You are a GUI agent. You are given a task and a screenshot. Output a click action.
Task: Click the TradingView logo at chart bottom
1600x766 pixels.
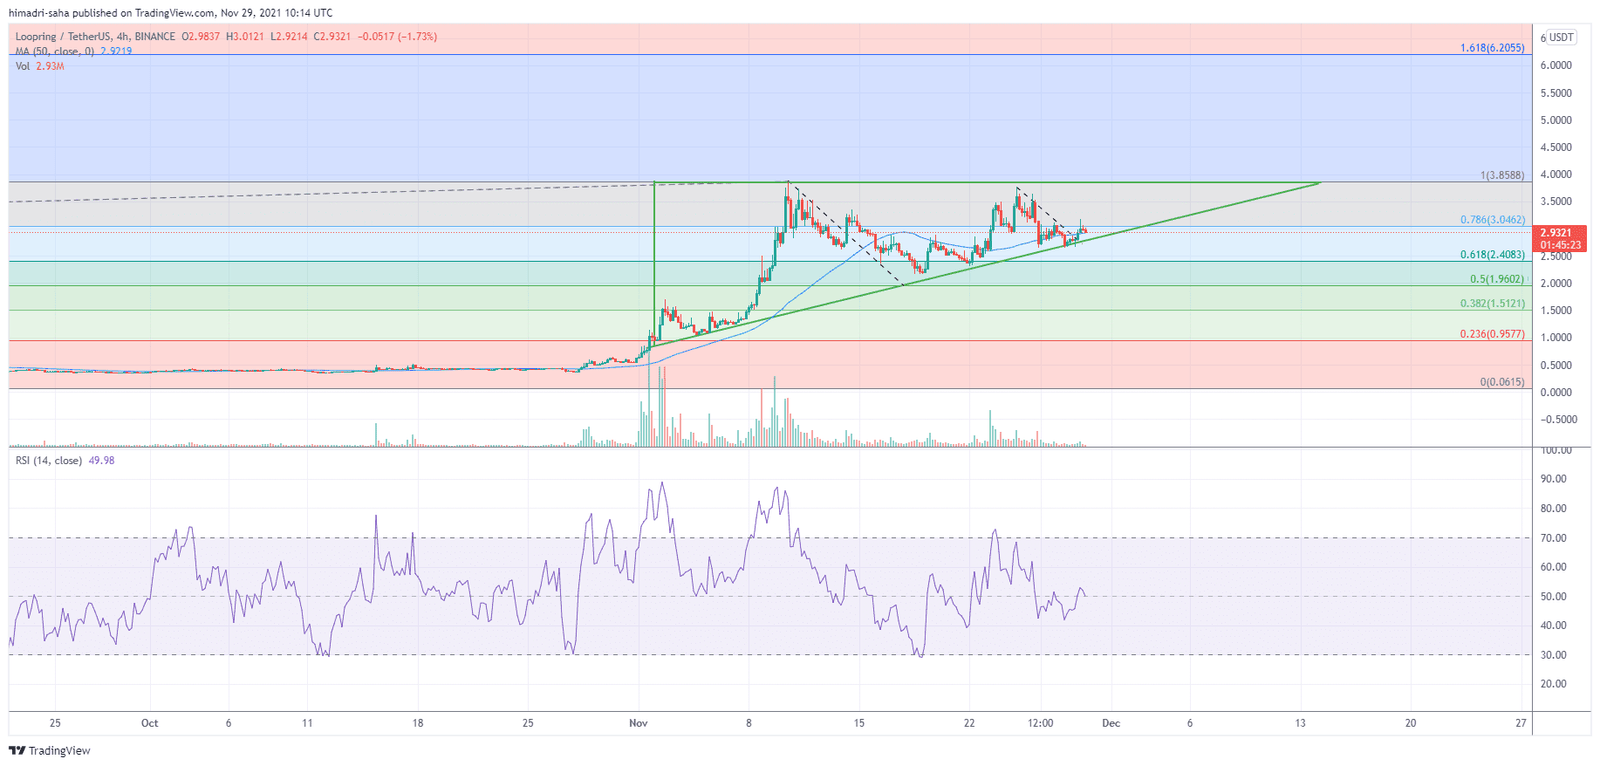(50, 751)
